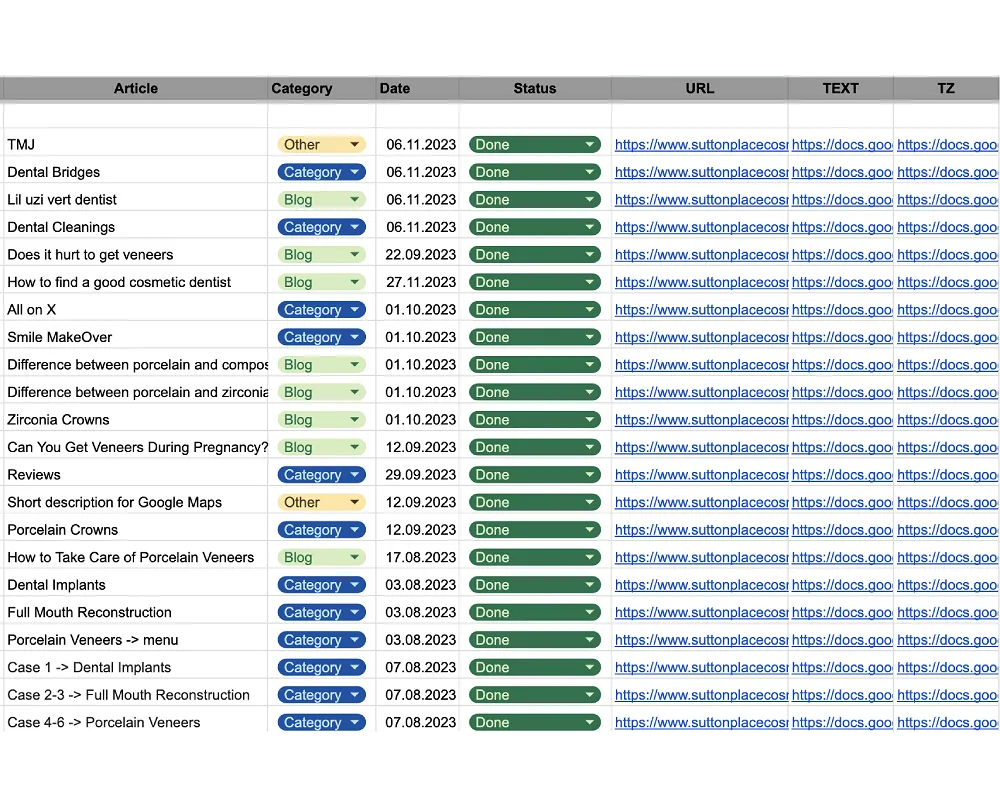Select the Status column header
Image resolution: width=1000 pixels, height=806 pixels.
(534, 88)
